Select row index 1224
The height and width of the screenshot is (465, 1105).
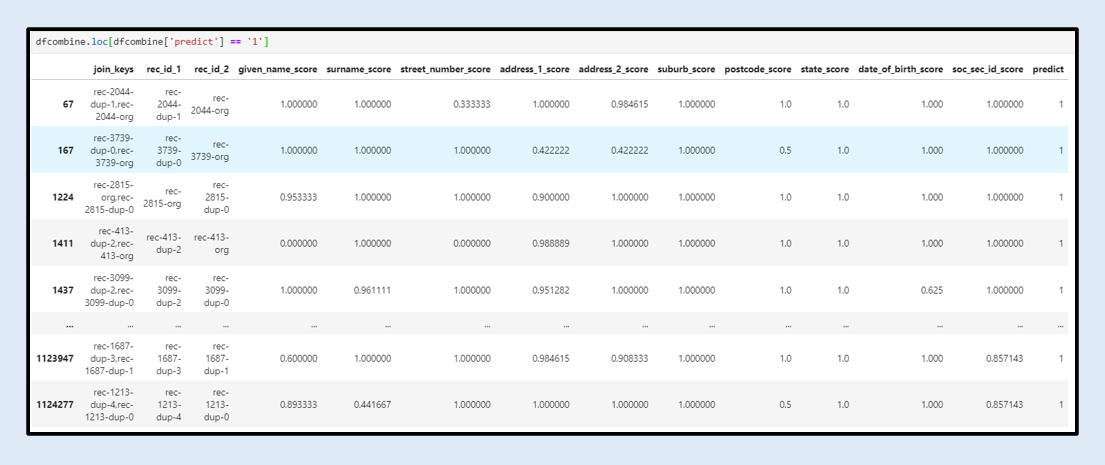[63, 197]
